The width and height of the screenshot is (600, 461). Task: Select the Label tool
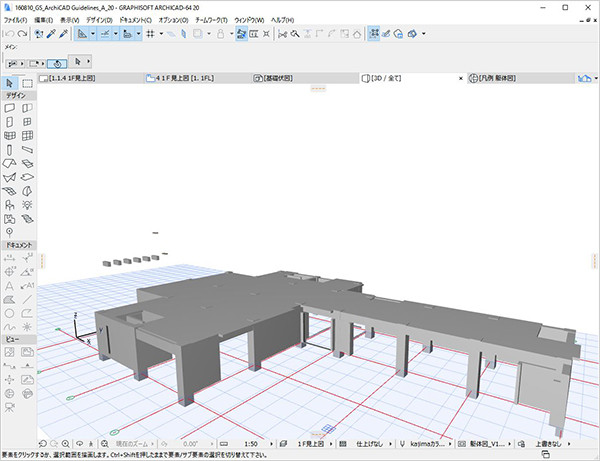tap(27, 286)
